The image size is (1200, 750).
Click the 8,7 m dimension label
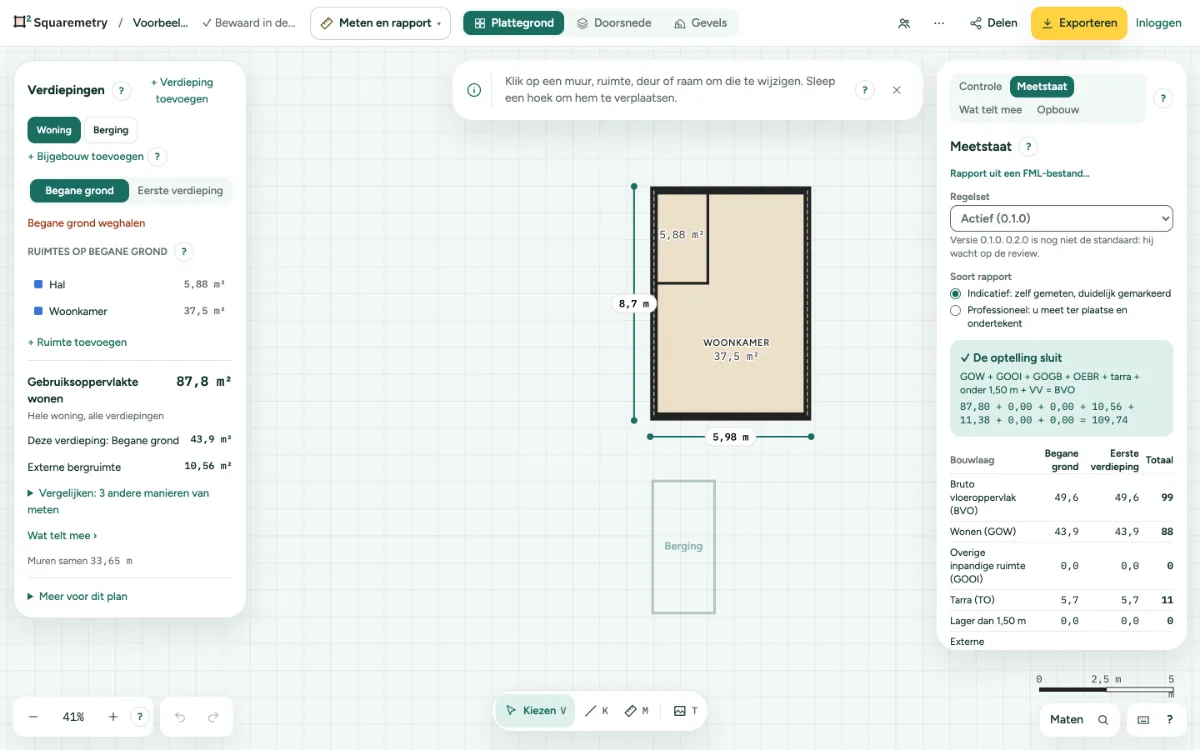click(x=634, y=304)
